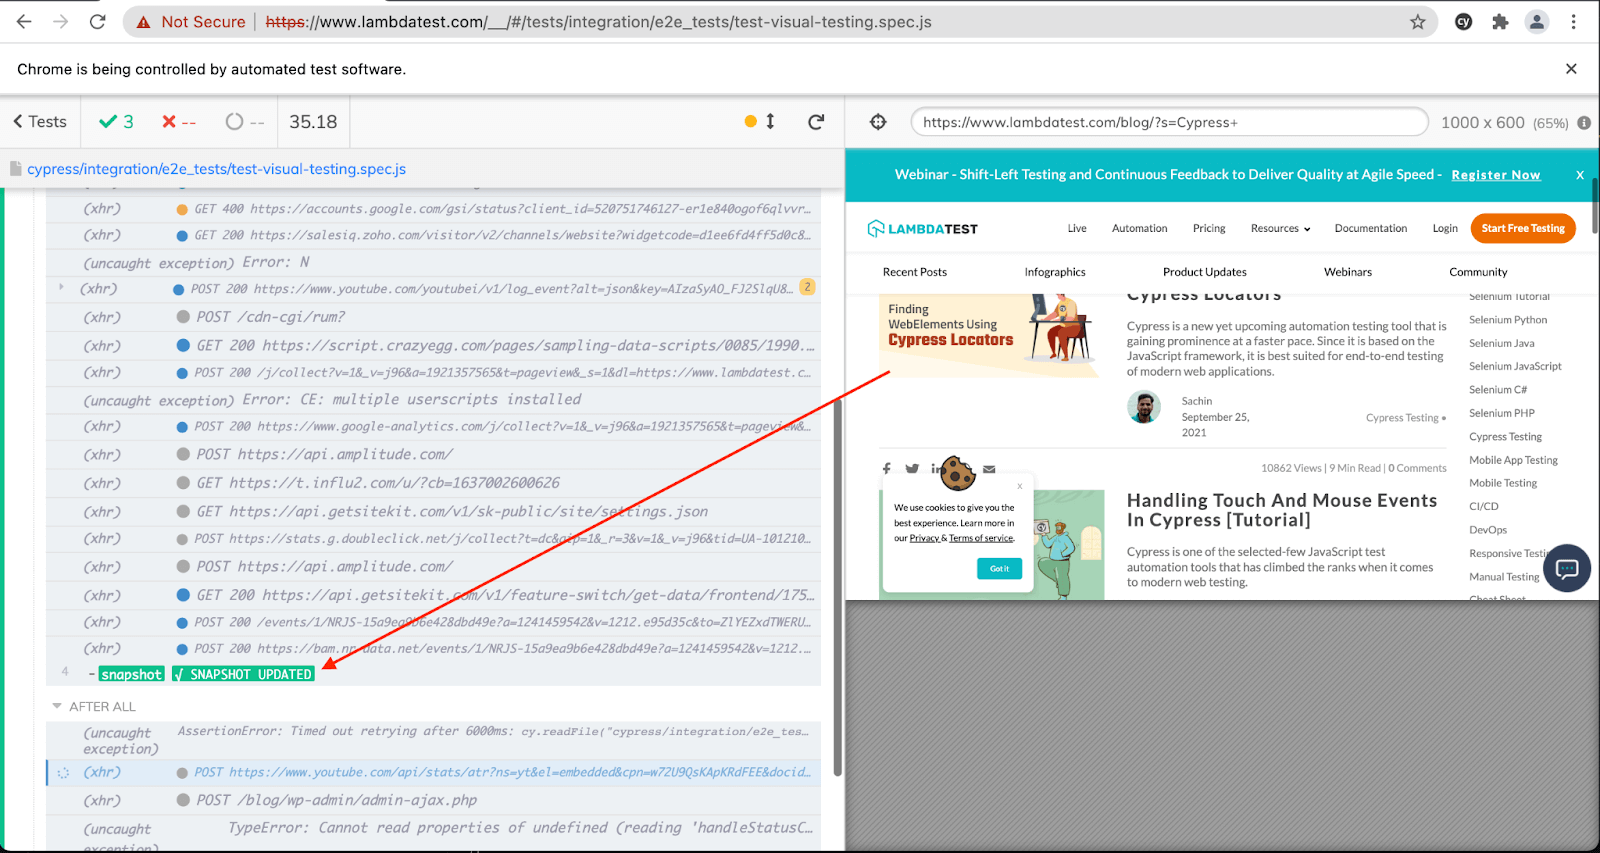
Task: Open the Cypress extension icon
Action: coord(1464,22)
